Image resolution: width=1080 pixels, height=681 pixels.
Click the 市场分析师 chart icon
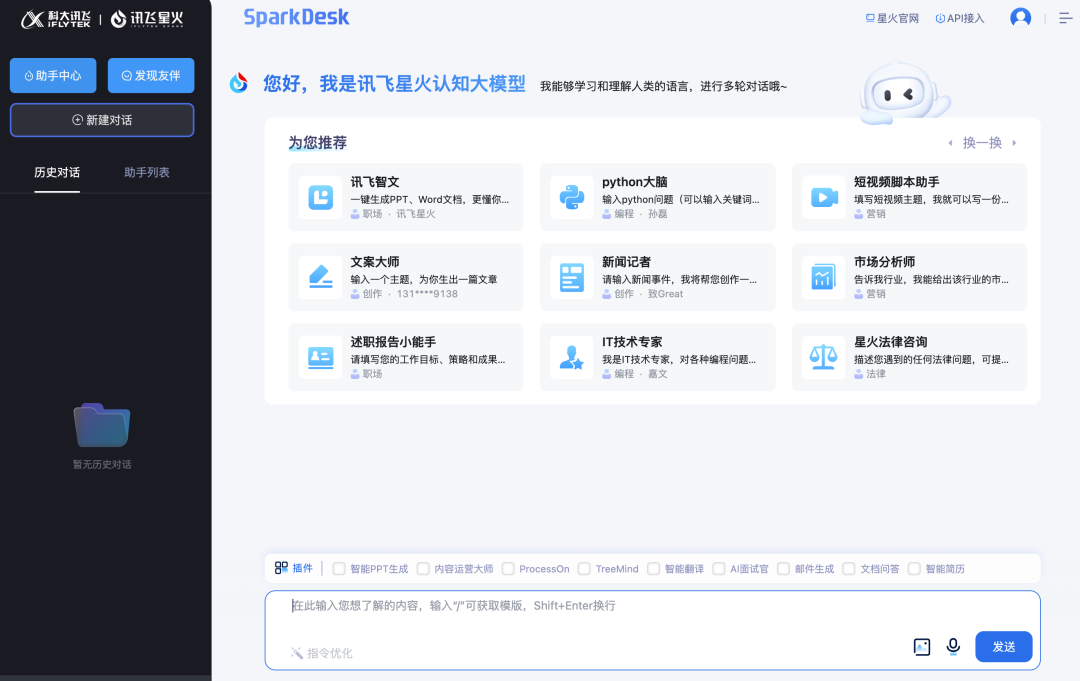tap(824, 277)
